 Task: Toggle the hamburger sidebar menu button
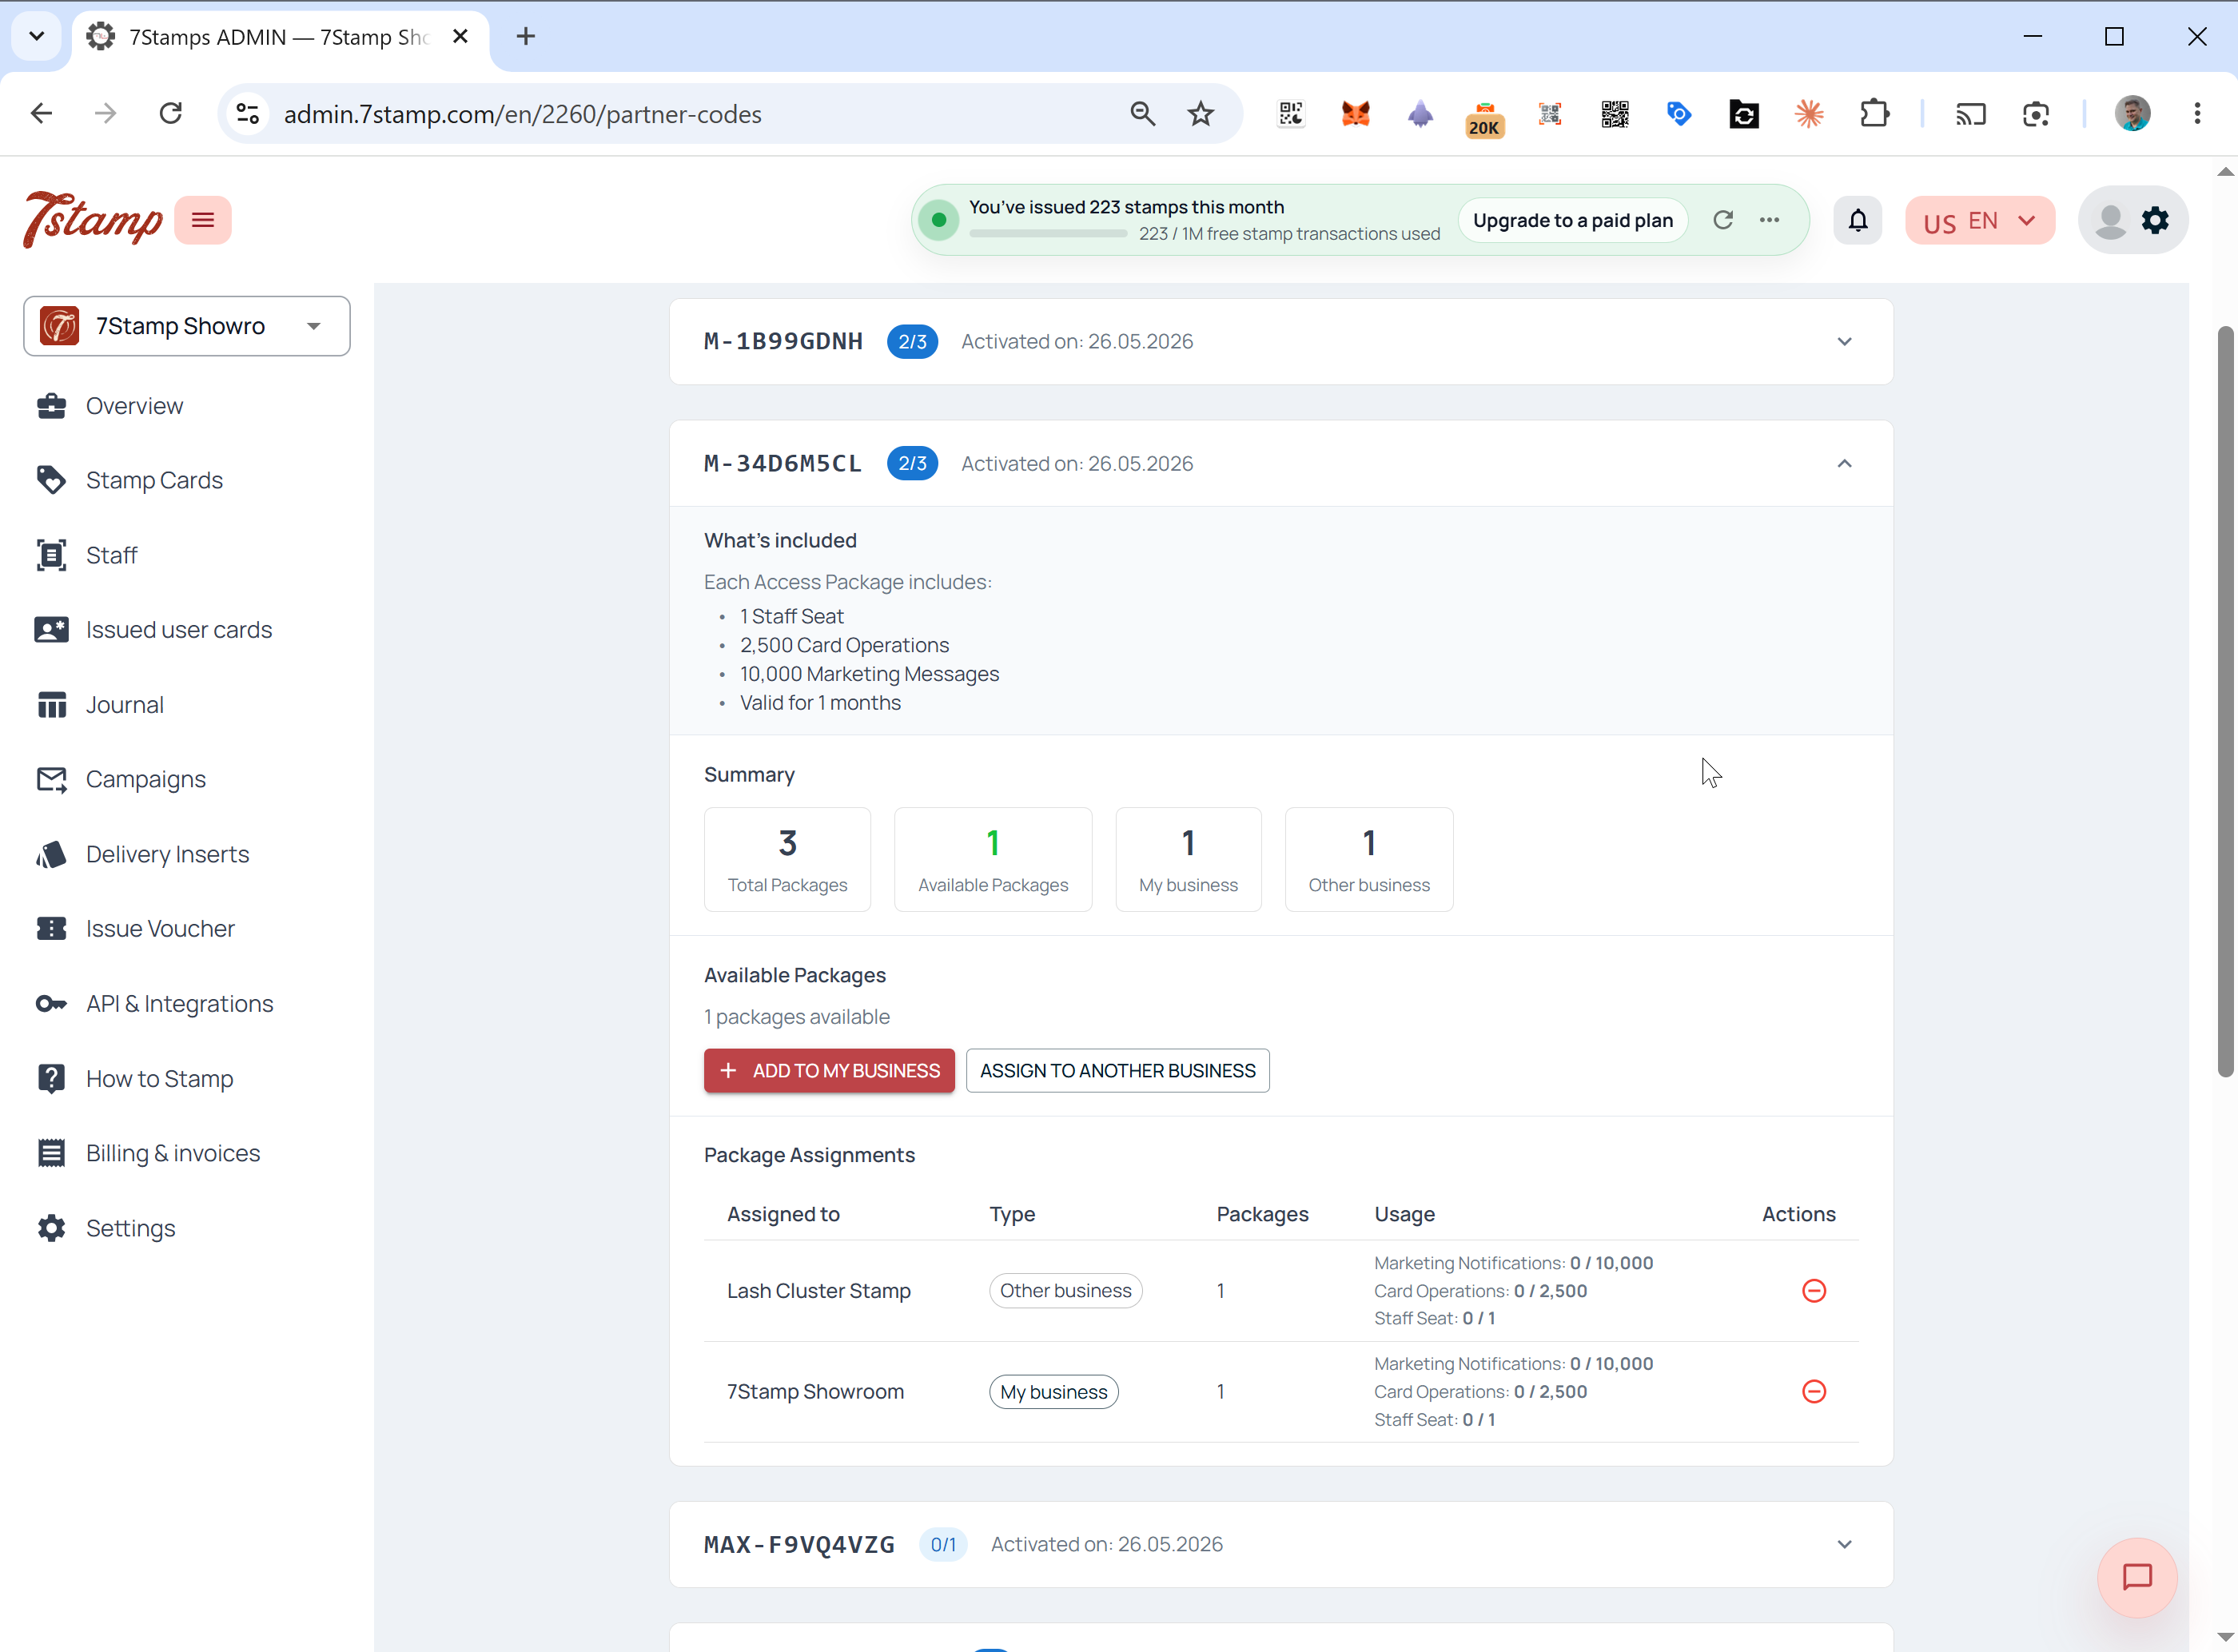point(203,220)
